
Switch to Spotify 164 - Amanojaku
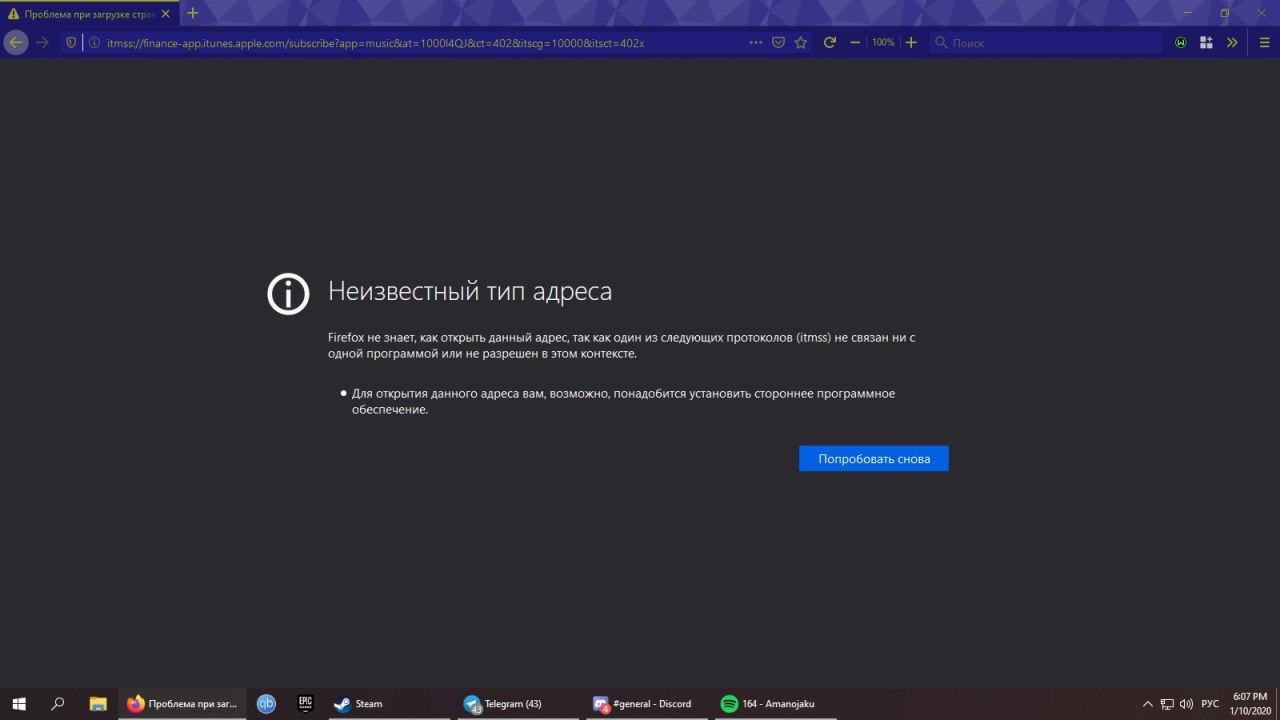[778, 704]
